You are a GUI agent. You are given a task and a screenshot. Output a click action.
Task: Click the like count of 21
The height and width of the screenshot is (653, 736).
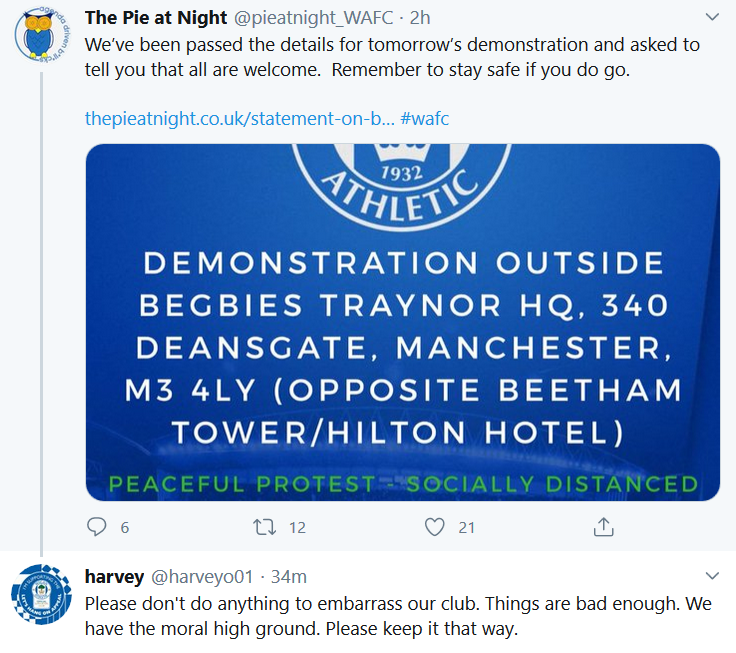(x=467, y=527)
